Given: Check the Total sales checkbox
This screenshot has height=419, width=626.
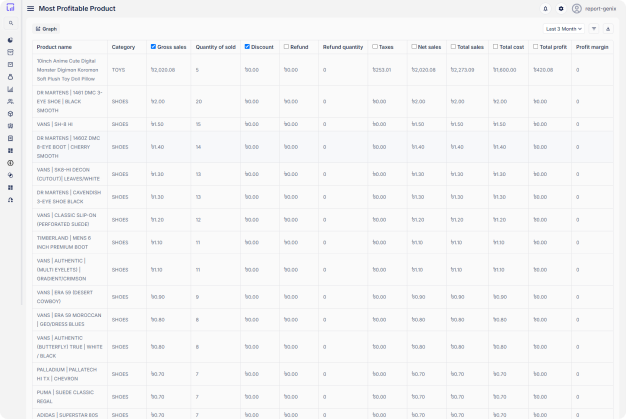Looking at the screenshot, I should pyautogui.click(x=453, y=47).
